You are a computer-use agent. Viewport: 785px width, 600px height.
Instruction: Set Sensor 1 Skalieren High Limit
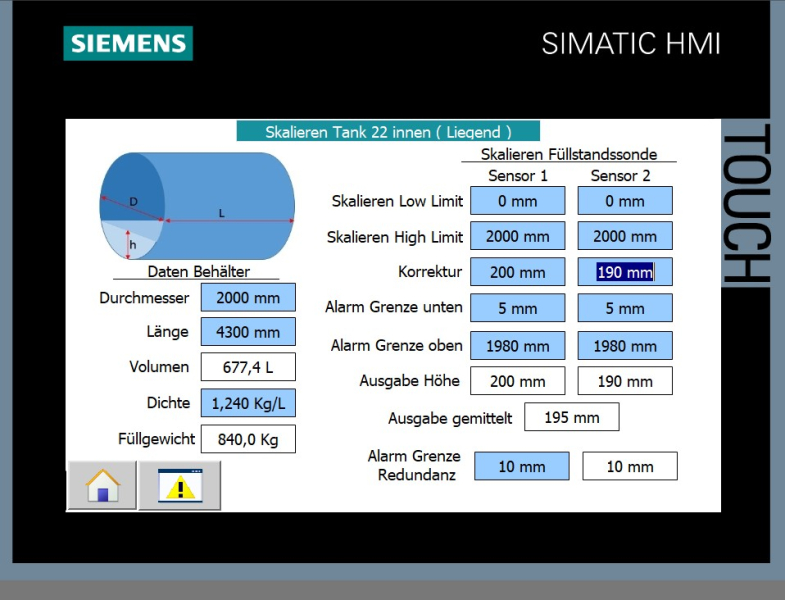pos(517,237)
